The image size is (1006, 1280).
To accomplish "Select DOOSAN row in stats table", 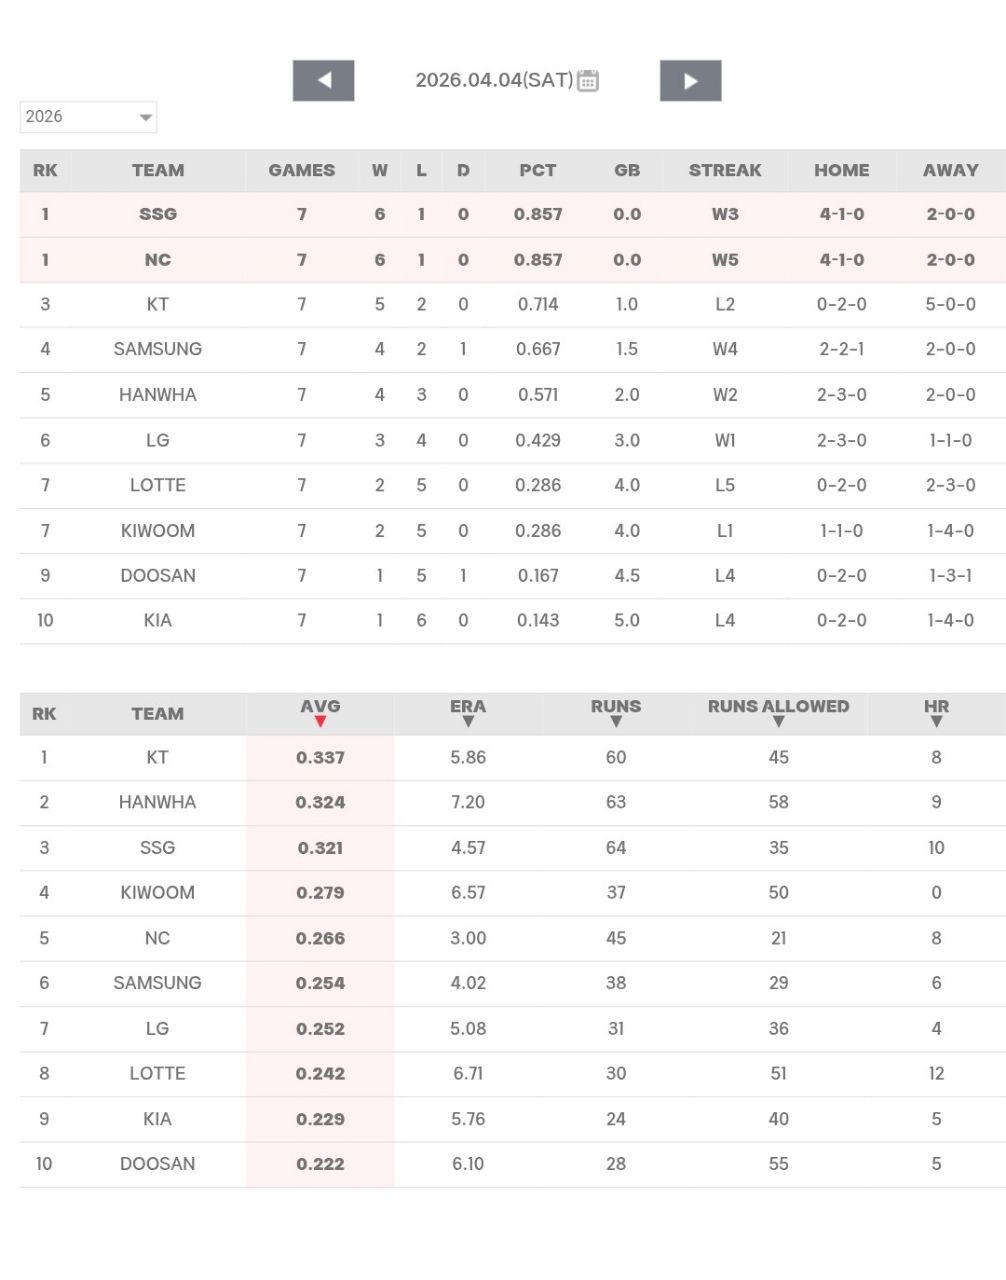I will 157,1164.
